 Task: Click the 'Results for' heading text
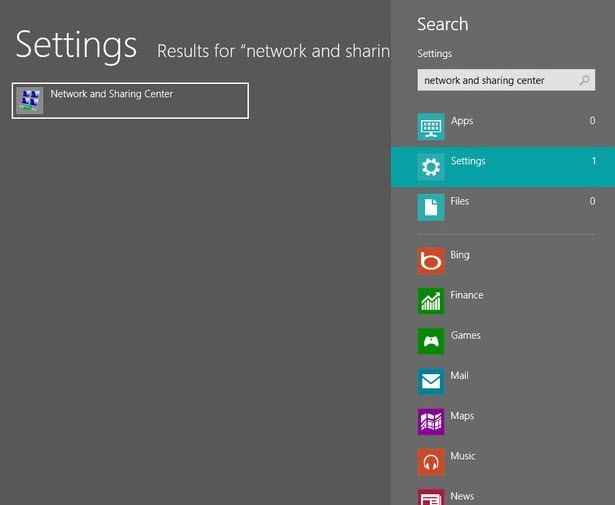274,51
